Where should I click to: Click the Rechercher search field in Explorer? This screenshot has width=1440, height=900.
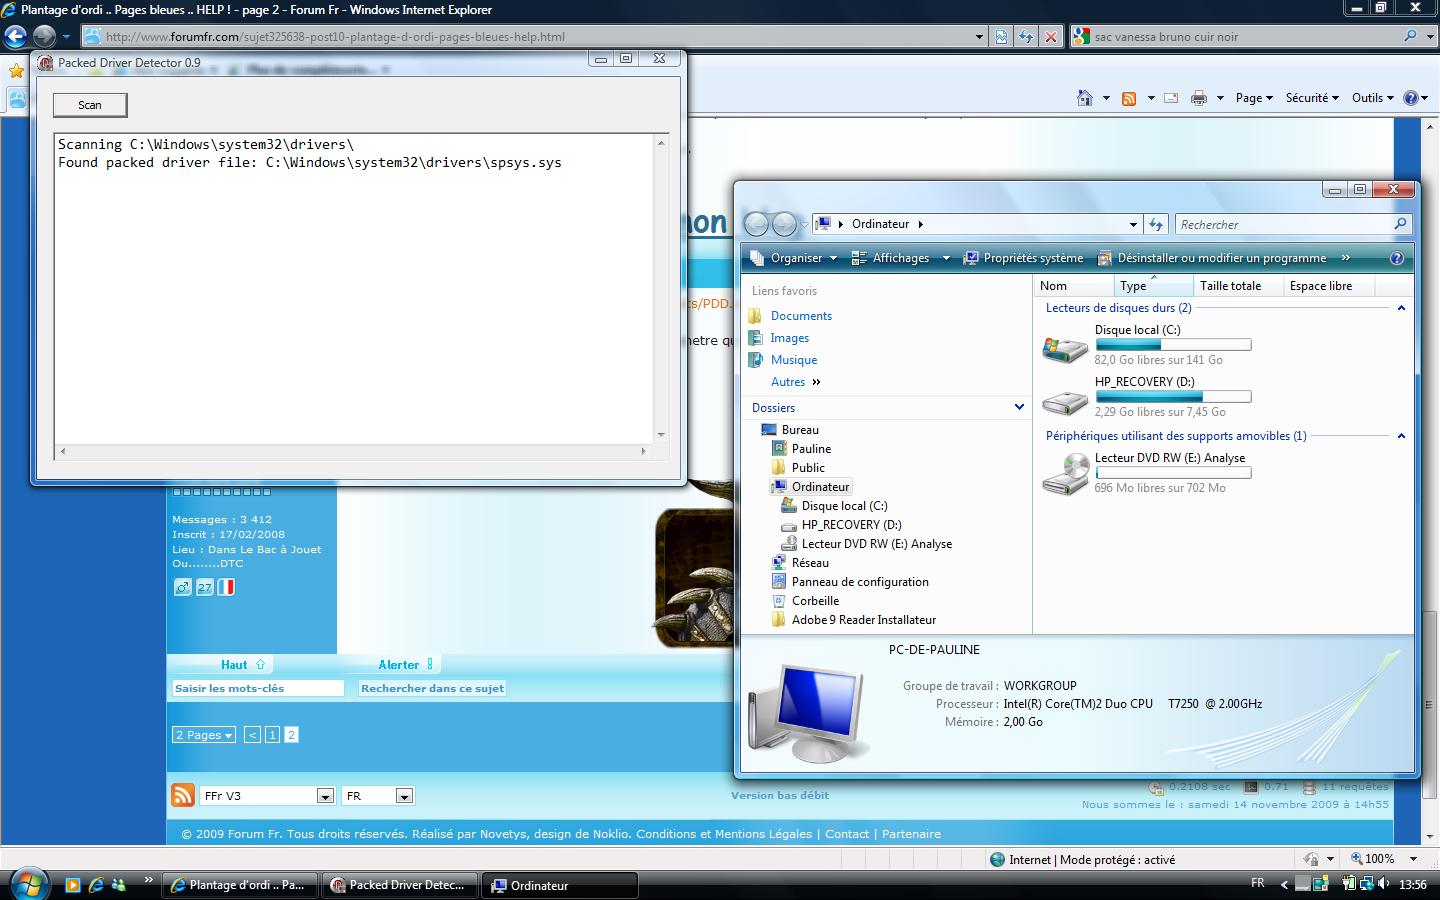point(1284,225)
